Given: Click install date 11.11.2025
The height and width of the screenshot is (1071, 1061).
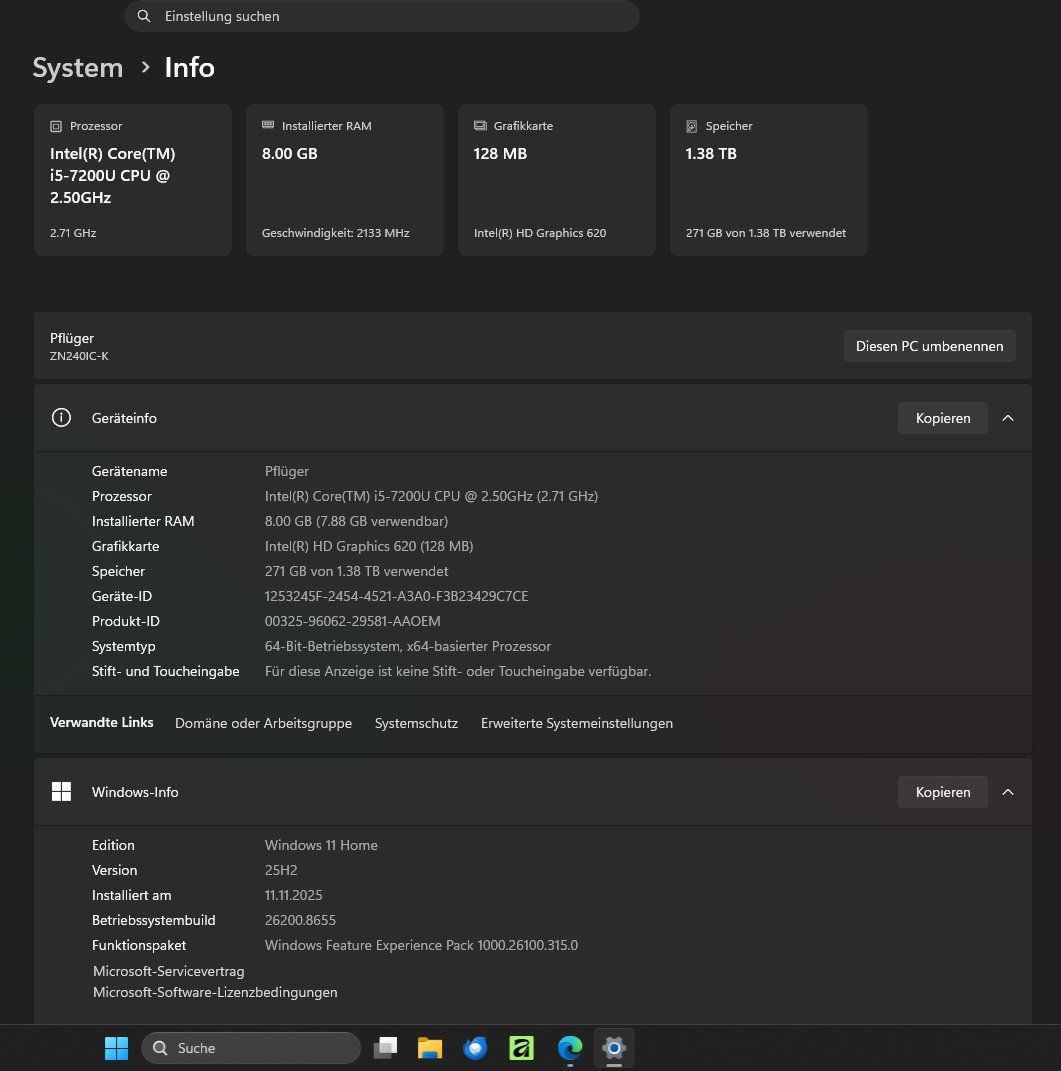Looking at the screenshot, I should (293, 895).
